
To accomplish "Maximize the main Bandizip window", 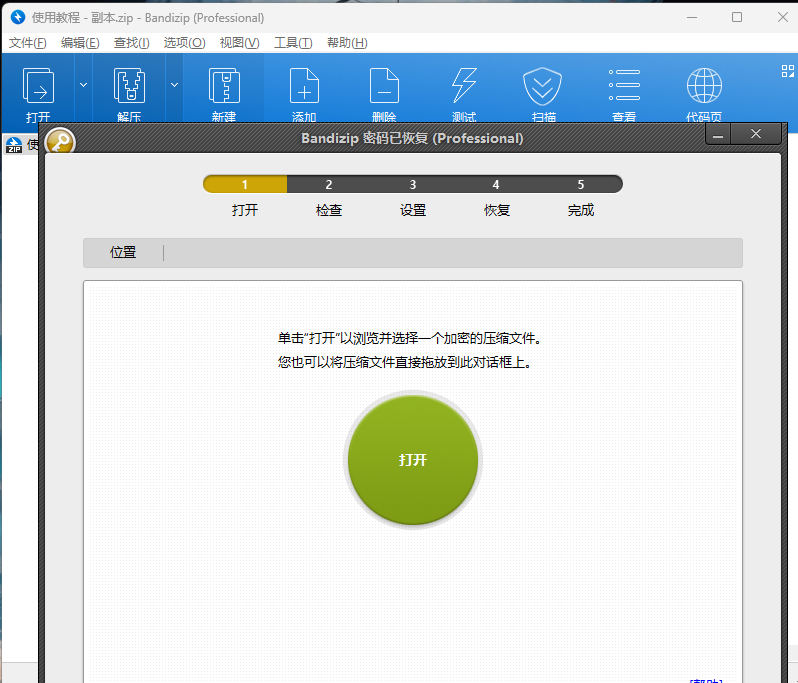I will pyautogui.click(x=737, y=17).
